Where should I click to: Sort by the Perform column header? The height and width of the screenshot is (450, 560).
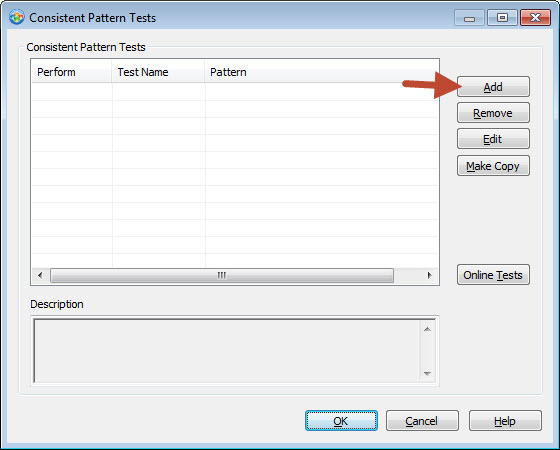click(71, 72)
